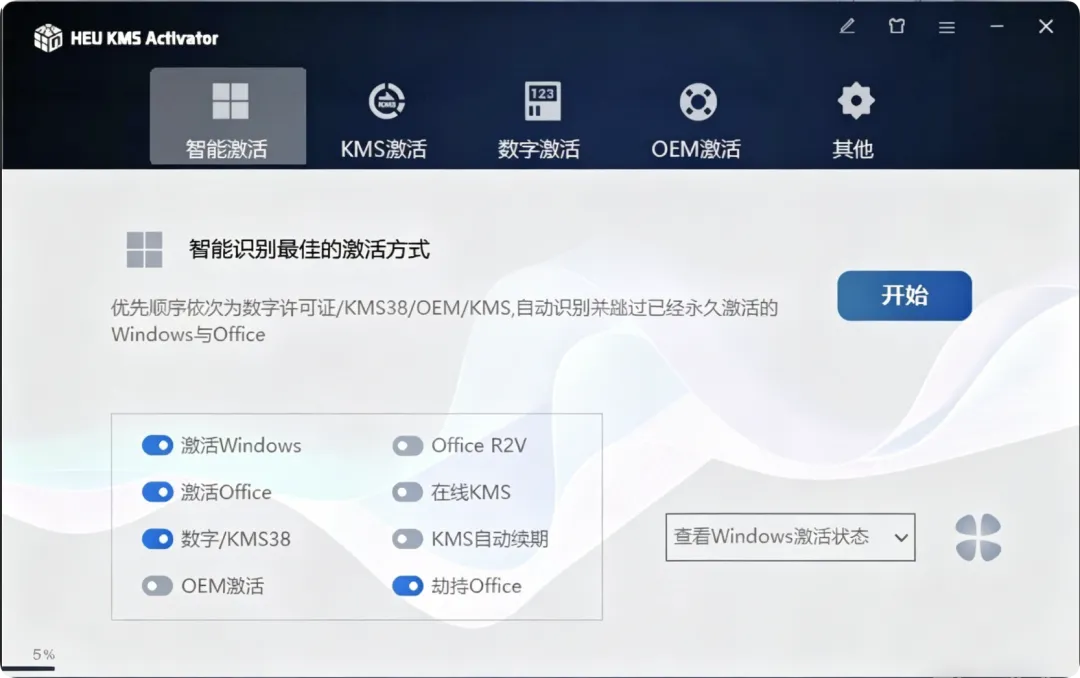This screenshot has width=1080, height=678.
Task: Open the shirt skin theme icon
Action: (x=897, y=27)
